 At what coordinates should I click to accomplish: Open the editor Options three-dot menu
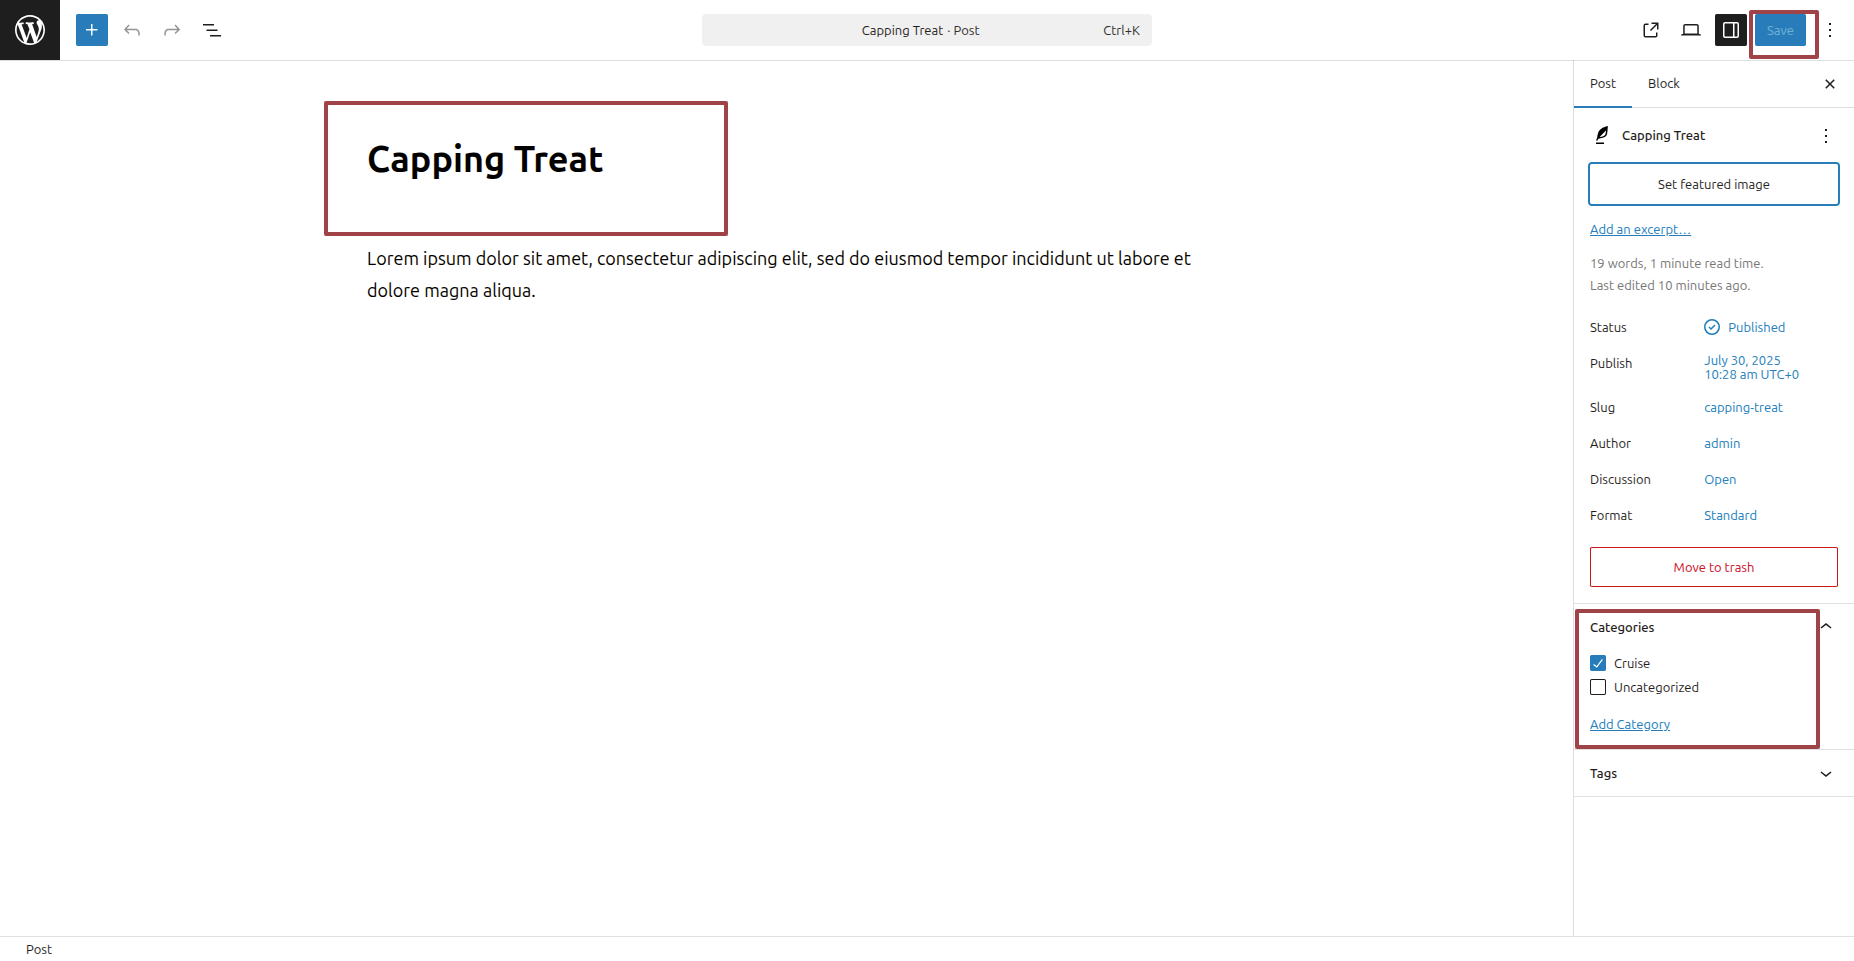point(1830,30)
